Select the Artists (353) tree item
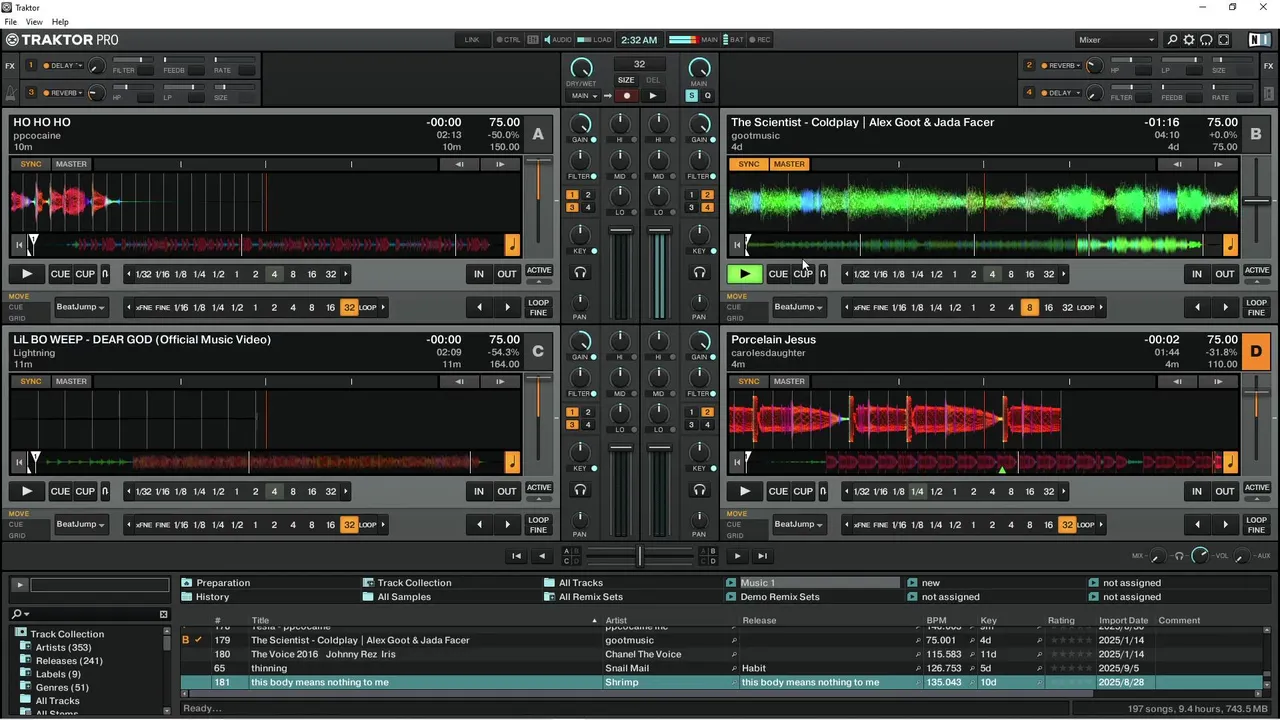The width and height of the screenshot is (1280, 720). point(64,648)
